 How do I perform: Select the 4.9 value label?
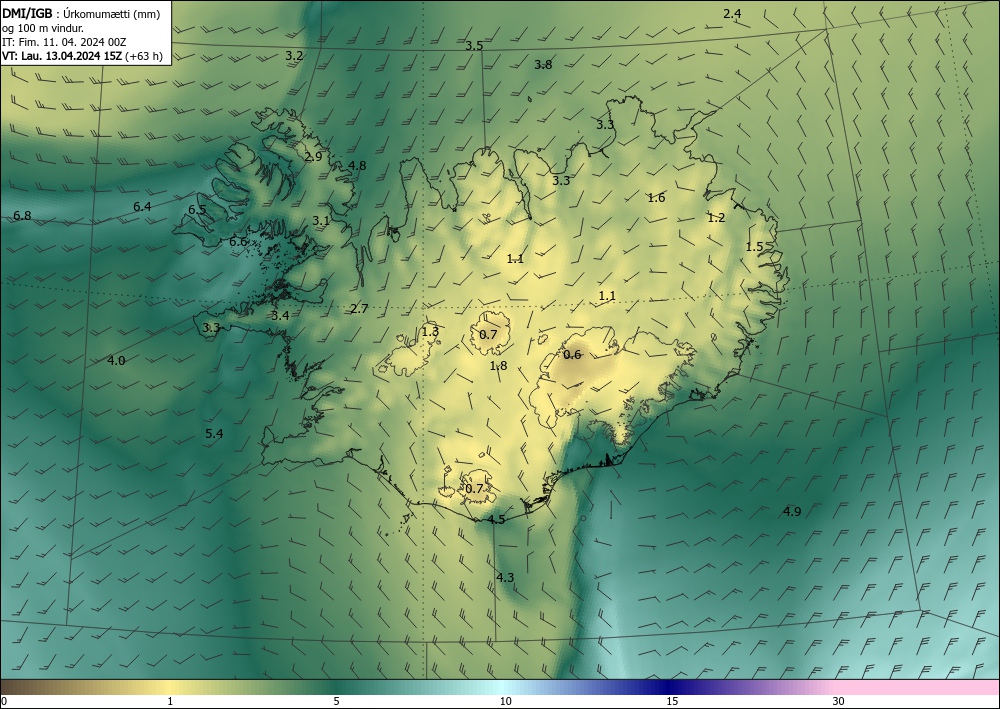[x=791, y=511]
